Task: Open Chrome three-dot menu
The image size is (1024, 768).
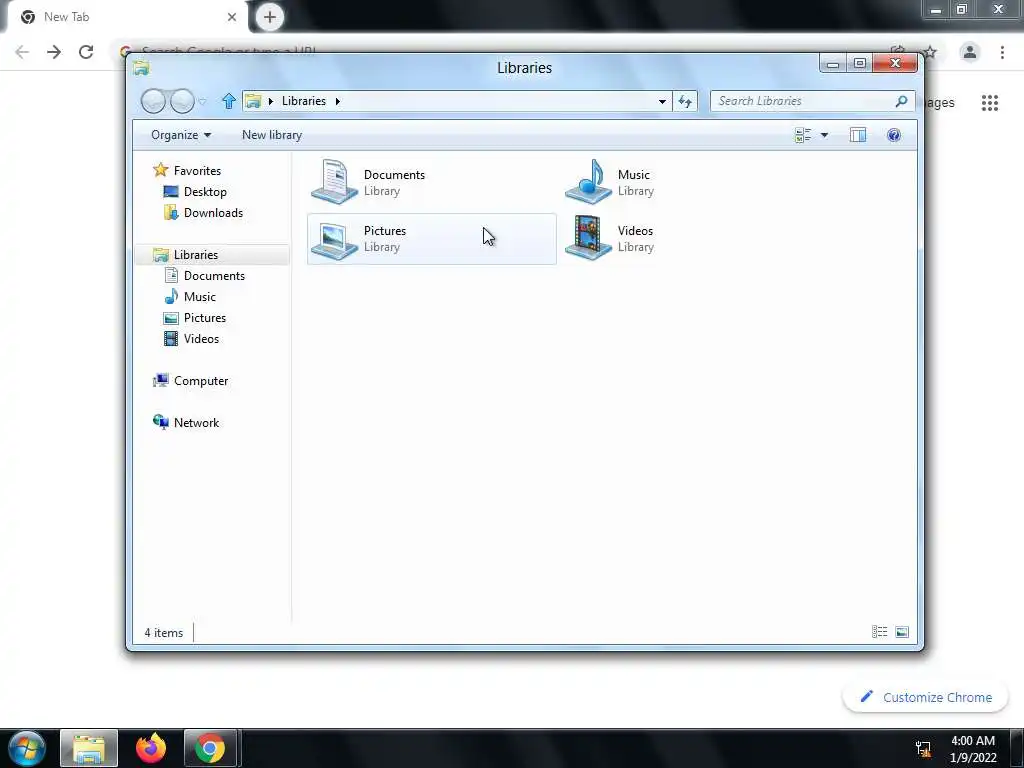Action: point(1002,52)
